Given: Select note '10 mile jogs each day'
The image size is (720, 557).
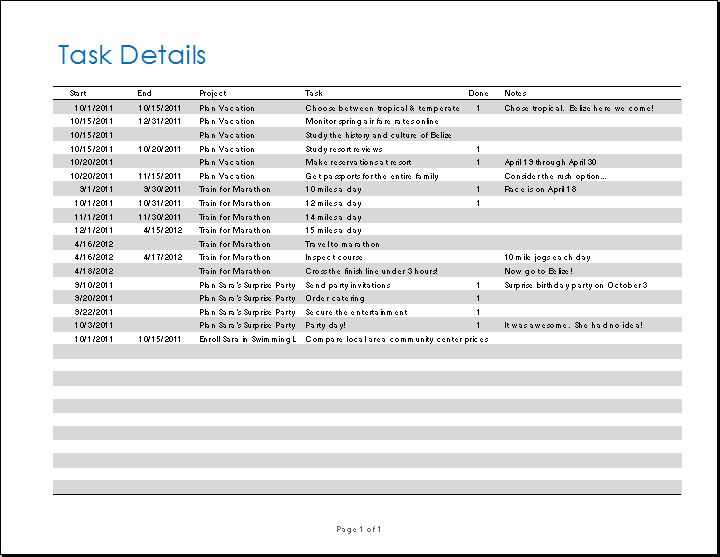Looking at the screenshot, I should click(x=547, y=258).
